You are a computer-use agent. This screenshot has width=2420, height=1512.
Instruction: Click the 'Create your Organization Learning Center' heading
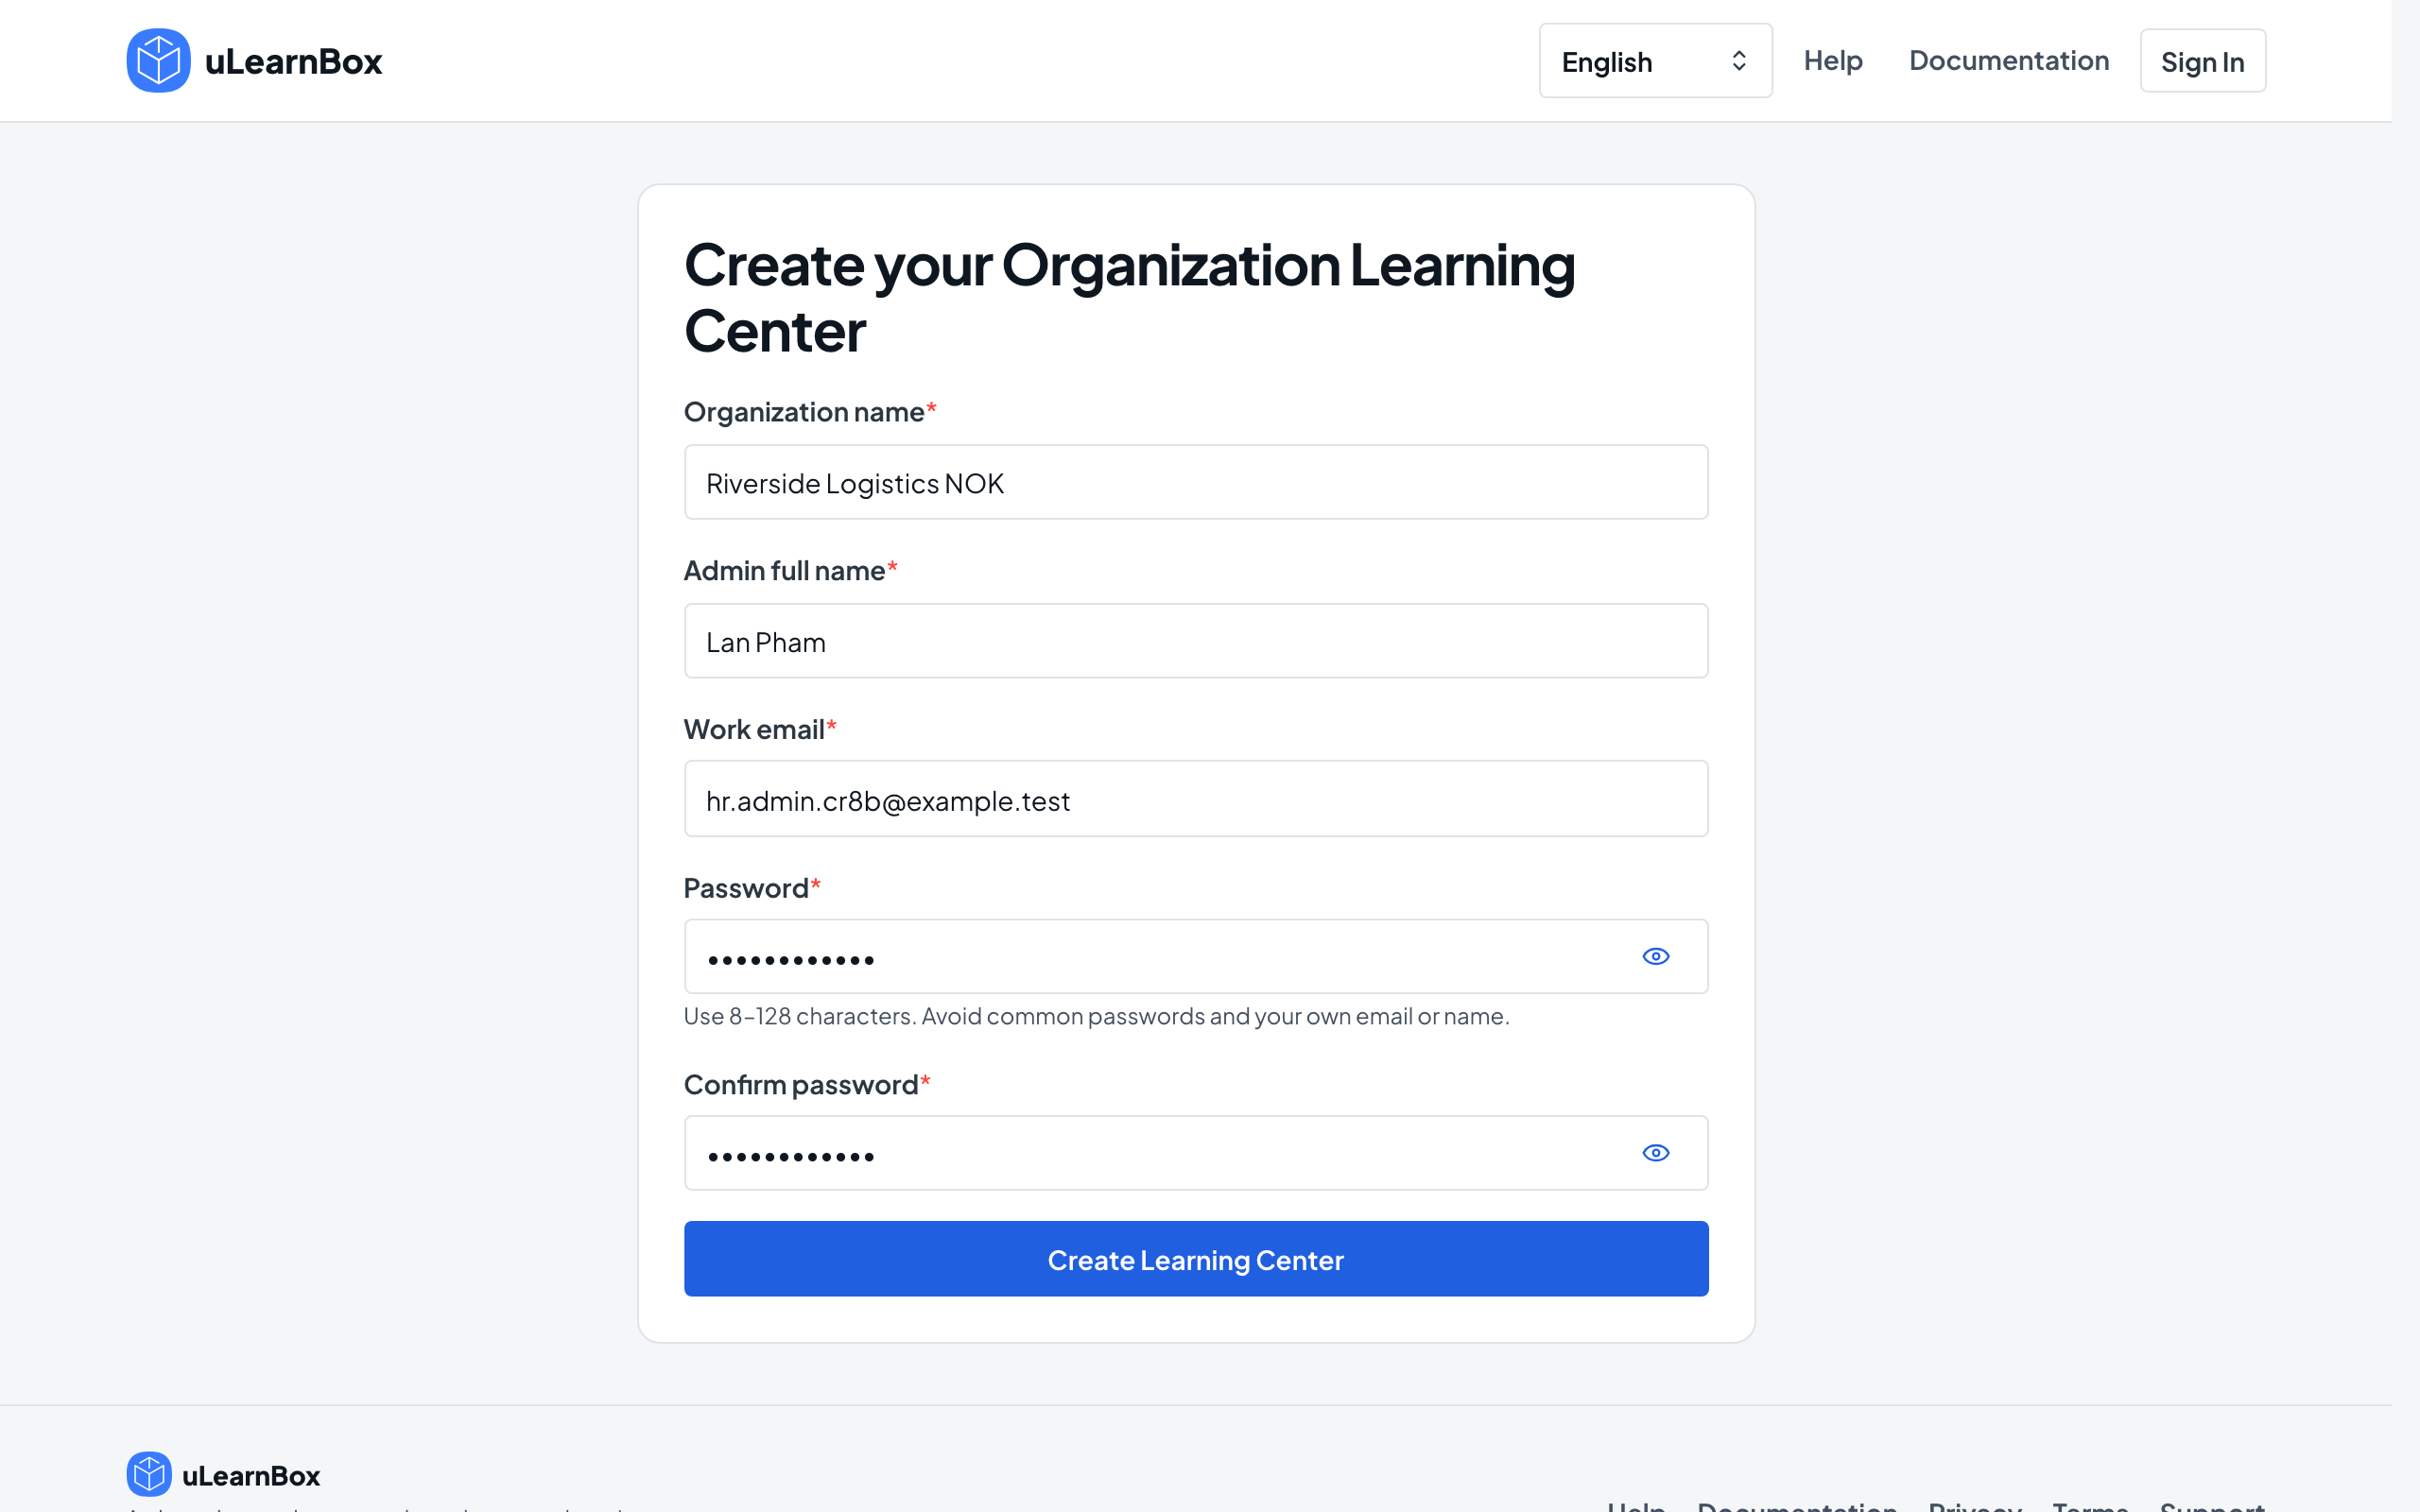tap(1129, 298)
